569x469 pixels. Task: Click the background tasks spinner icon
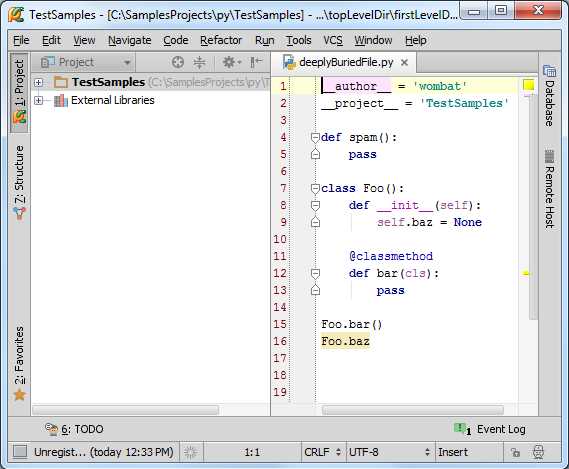pyautogui.click(x=190, y=452)
